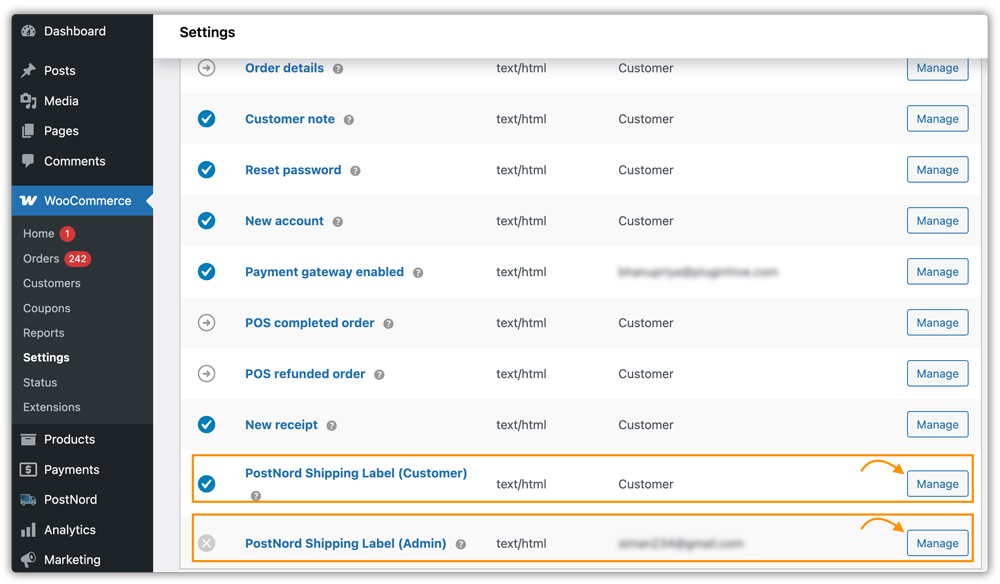Toggle Reset password enabled checkmark
Image resolution: width=1000 pixels, height=584 pixels.
tap(206, 170)
